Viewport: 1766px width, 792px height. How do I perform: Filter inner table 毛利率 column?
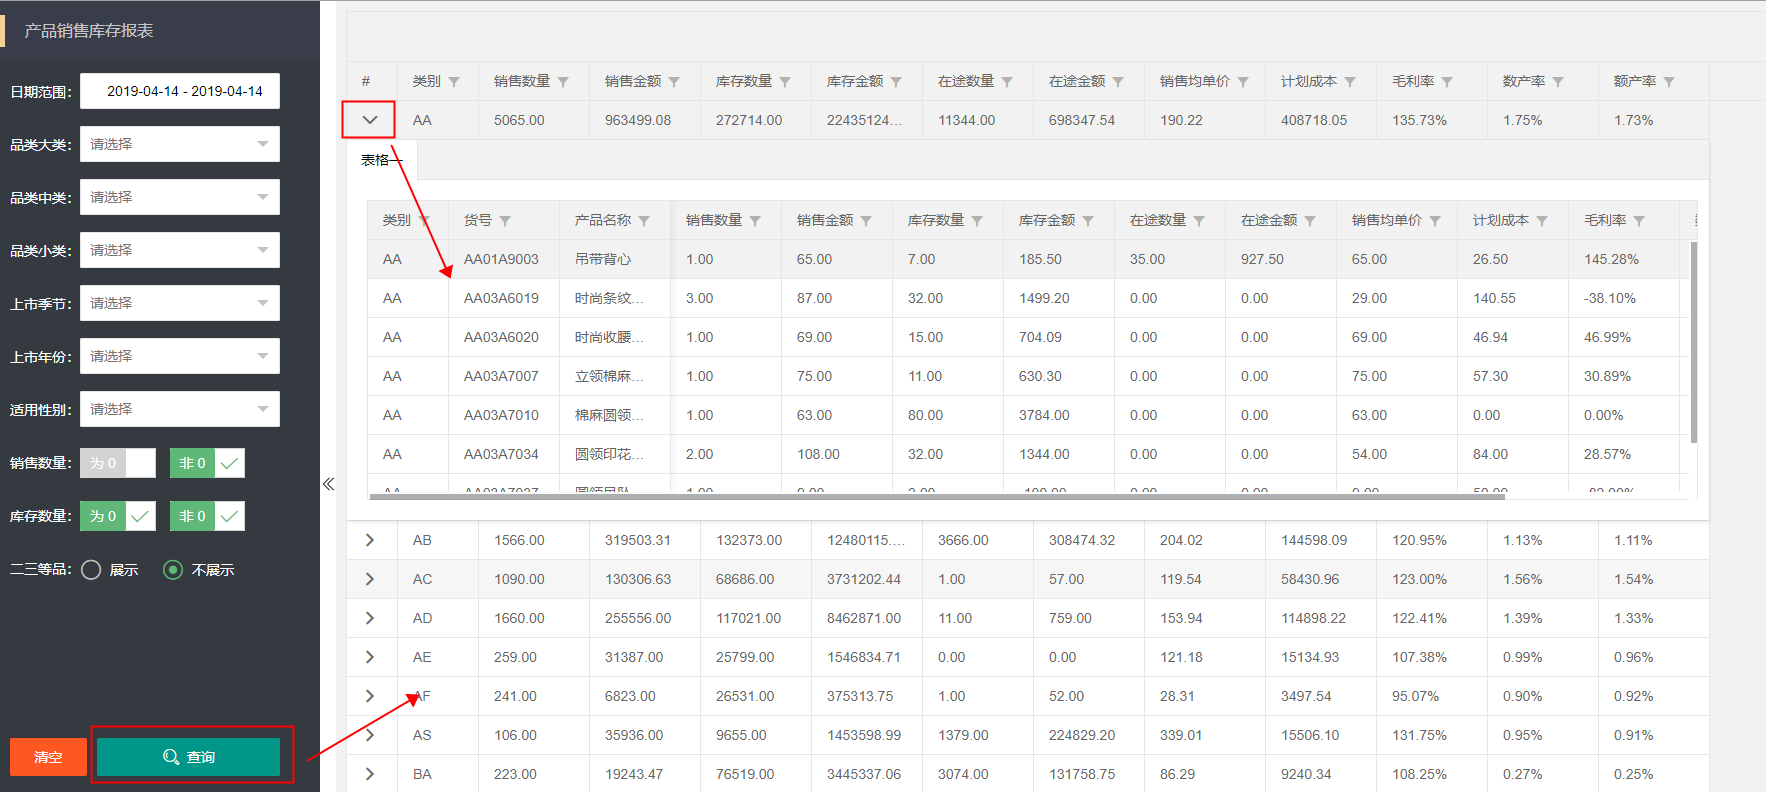coord(1639,221)
